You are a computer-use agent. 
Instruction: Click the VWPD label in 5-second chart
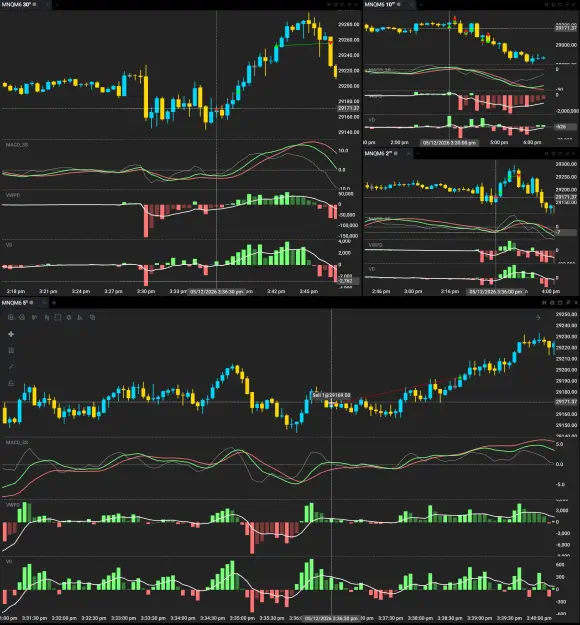click(x=13, y=505)
